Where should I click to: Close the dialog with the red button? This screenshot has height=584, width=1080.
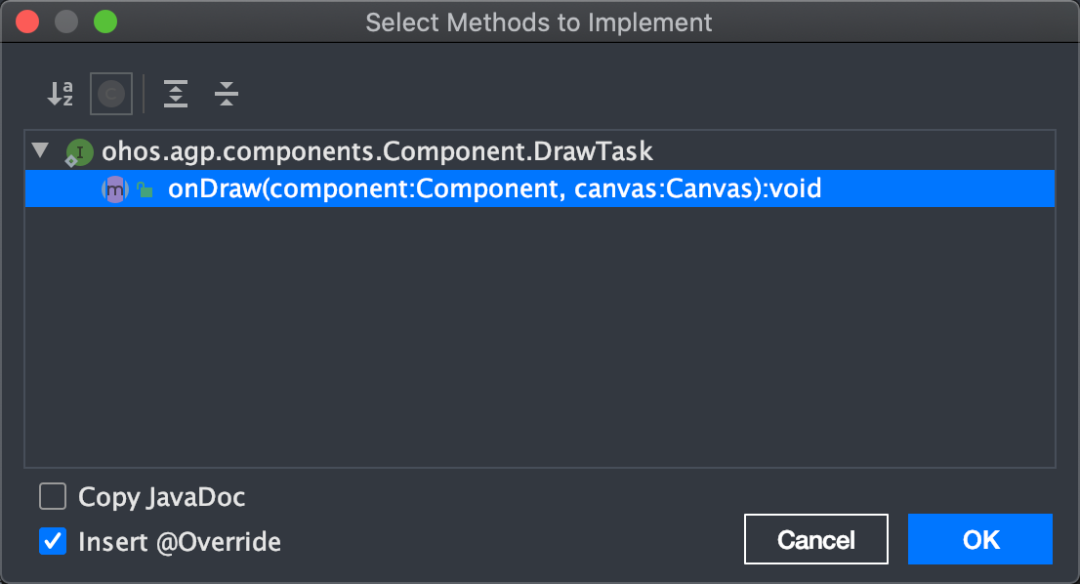pyautogui.click(x=28, y=22)
